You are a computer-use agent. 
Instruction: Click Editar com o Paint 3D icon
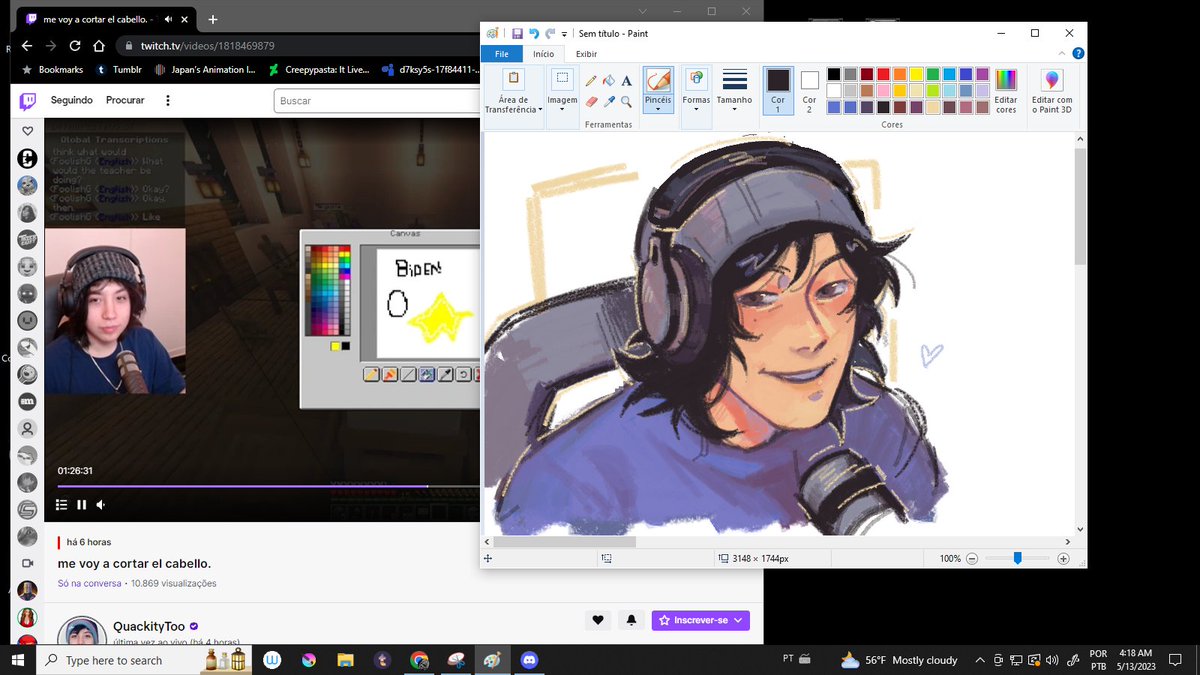[x=1052, y=80]
